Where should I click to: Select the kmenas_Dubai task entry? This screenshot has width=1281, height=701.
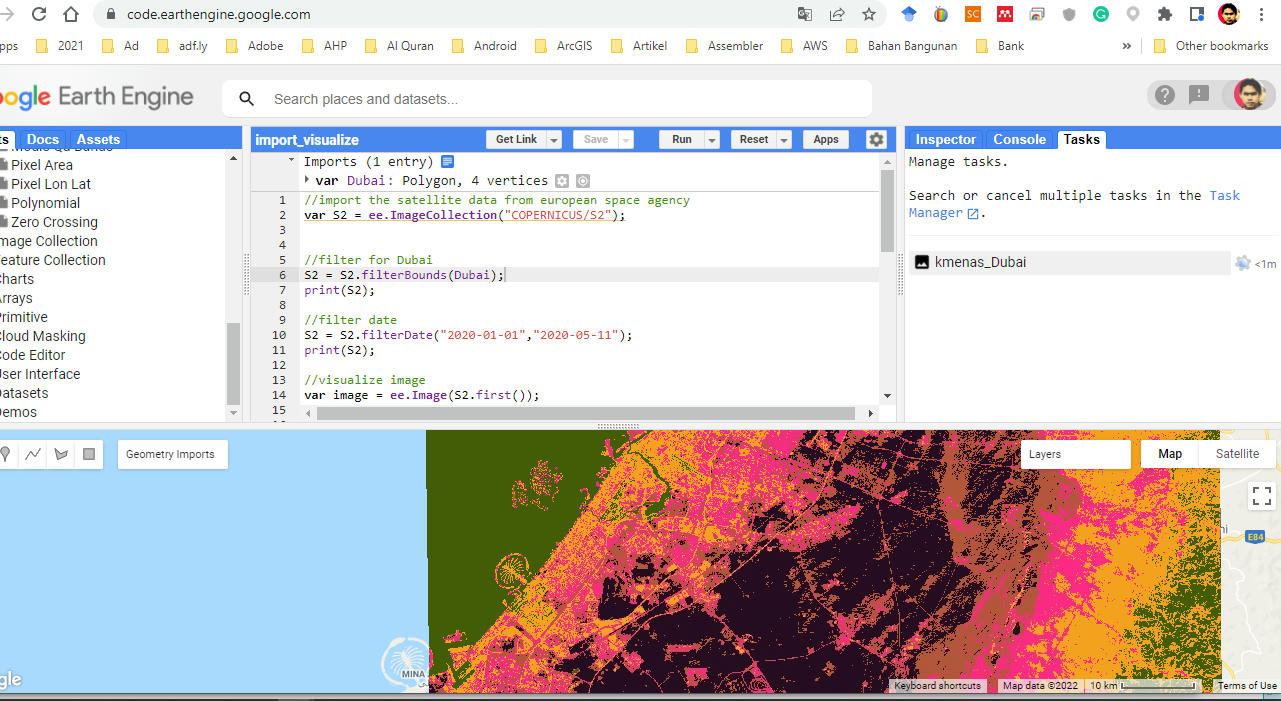[x=1070, y=263]
